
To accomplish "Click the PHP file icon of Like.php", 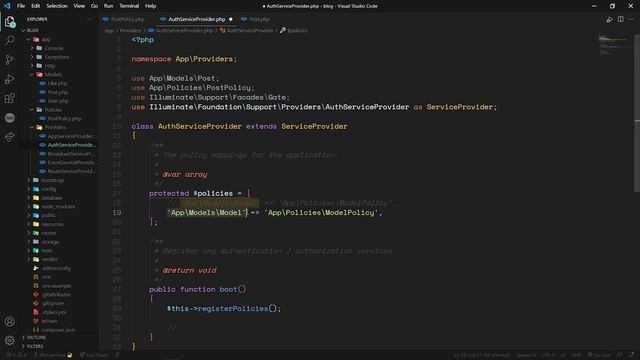I will tap(42, 83).
